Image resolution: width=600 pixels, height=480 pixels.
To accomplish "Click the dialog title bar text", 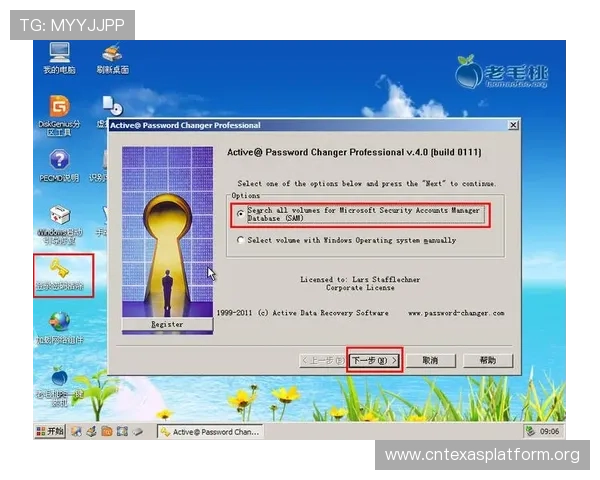I will point(185,125).
